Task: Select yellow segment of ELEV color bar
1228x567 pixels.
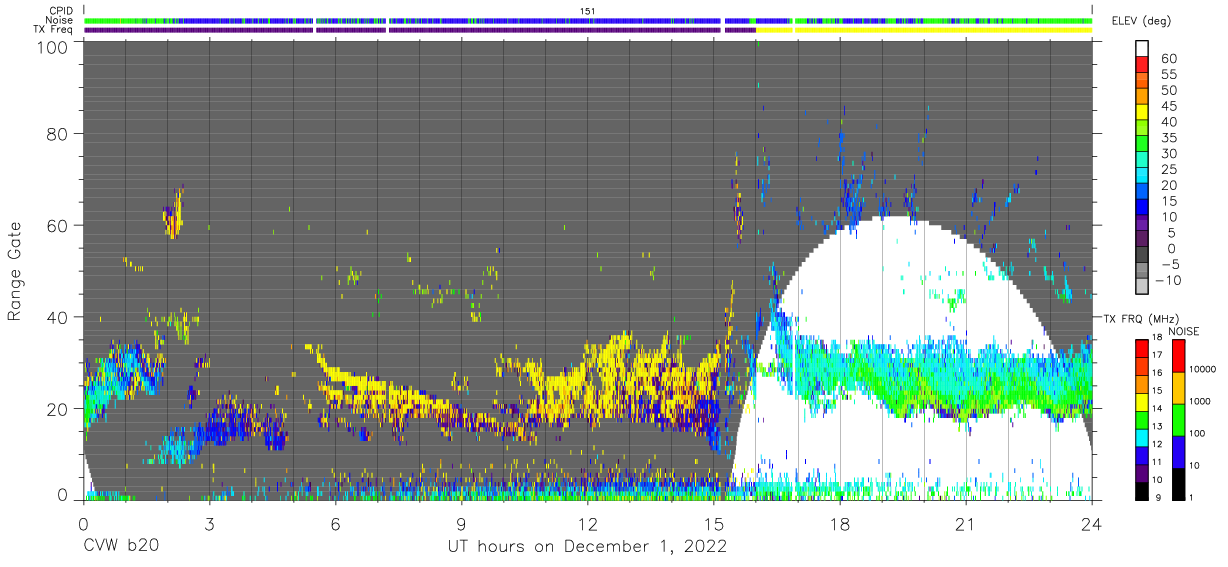Action: pos(1142,111)
